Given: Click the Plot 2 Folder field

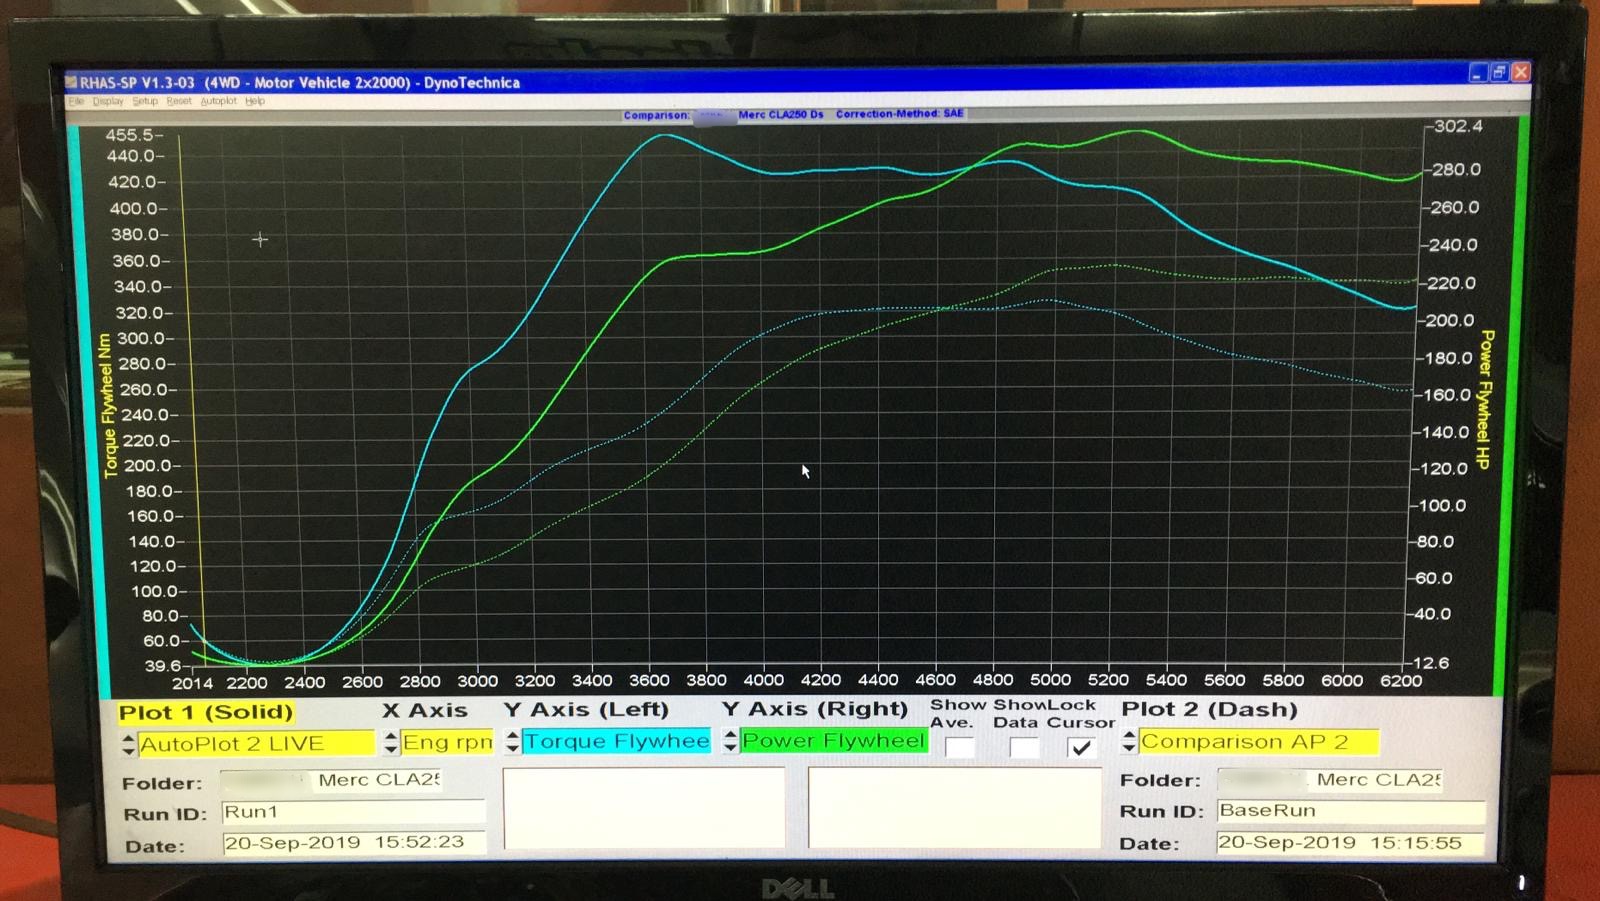Looking at the screenshot, I should pyautogui.click(x=1329, y=779).
